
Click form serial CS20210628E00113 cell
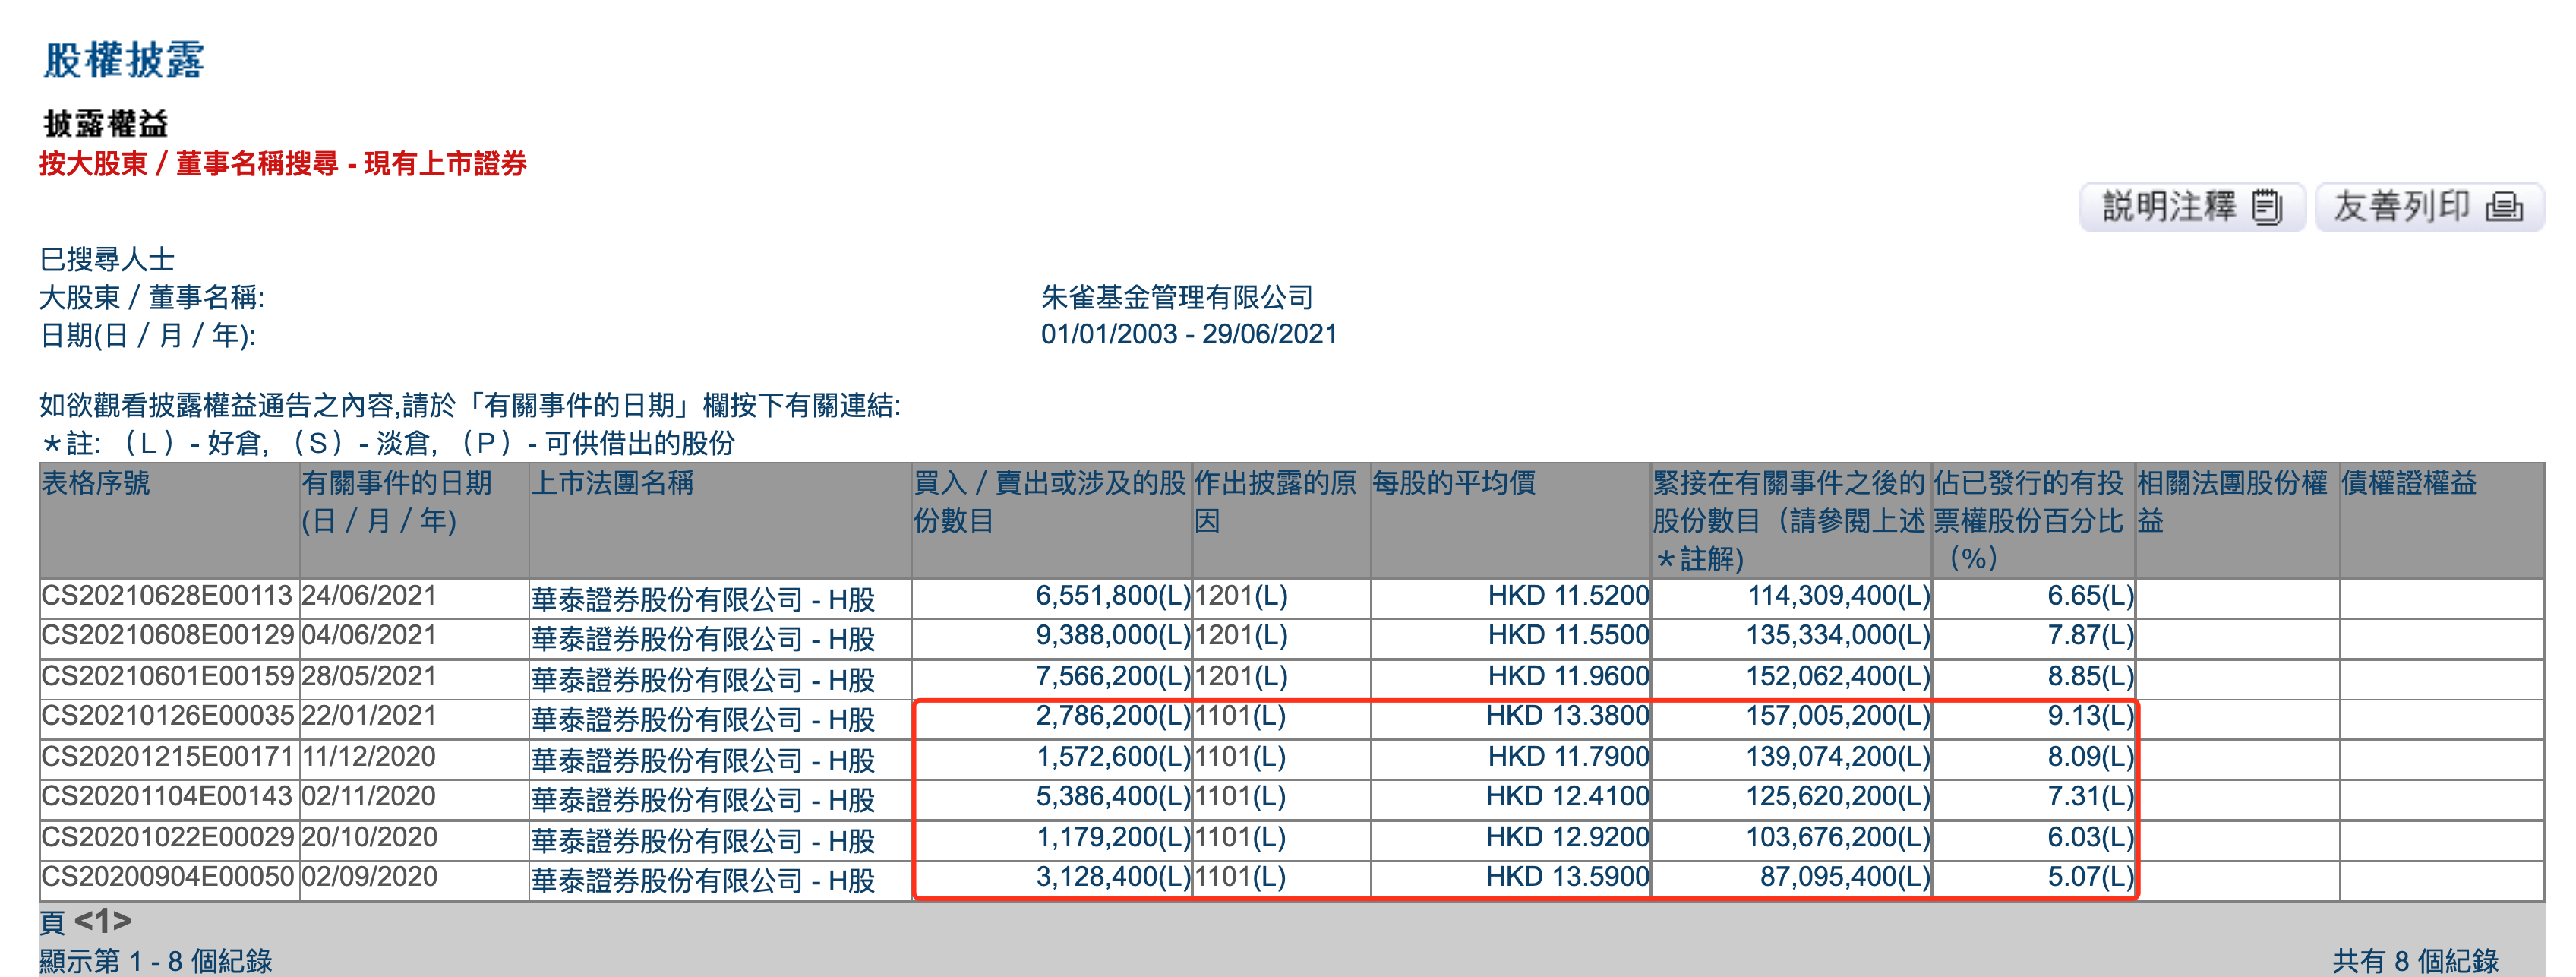point(166,596)
